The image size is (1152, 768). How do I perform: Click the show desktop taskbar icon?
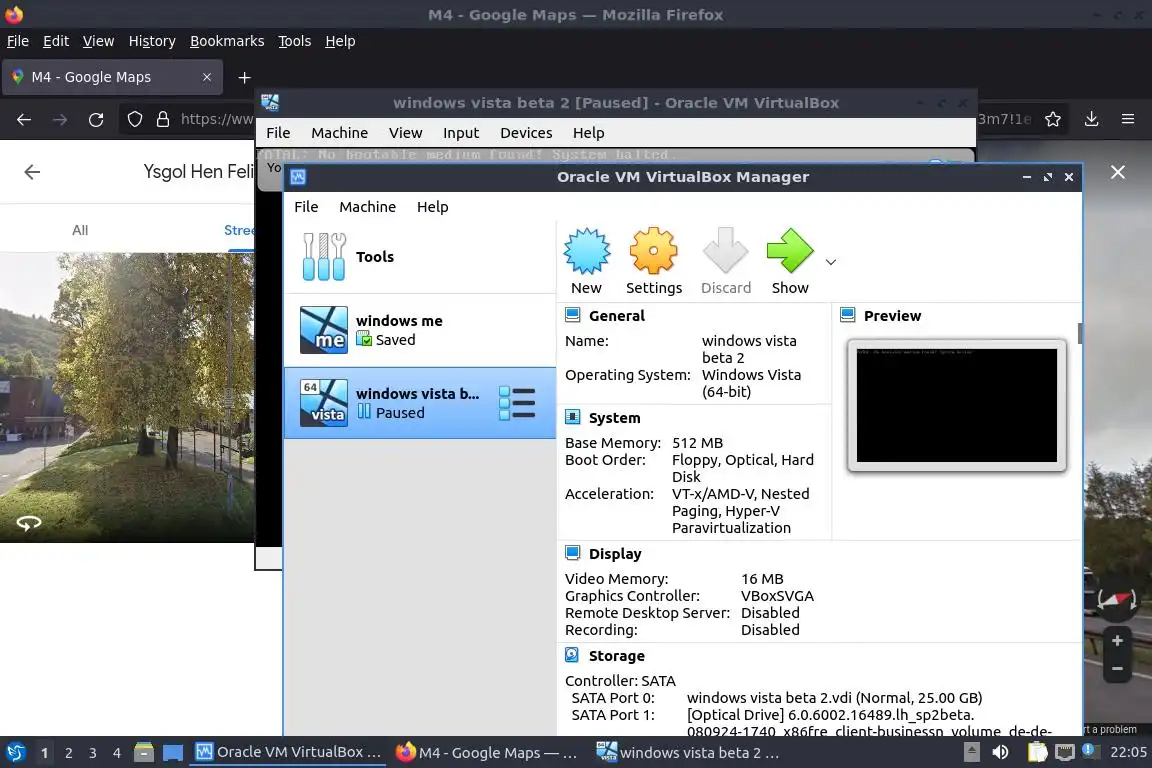pyautogui.click(x=173, y=753)
